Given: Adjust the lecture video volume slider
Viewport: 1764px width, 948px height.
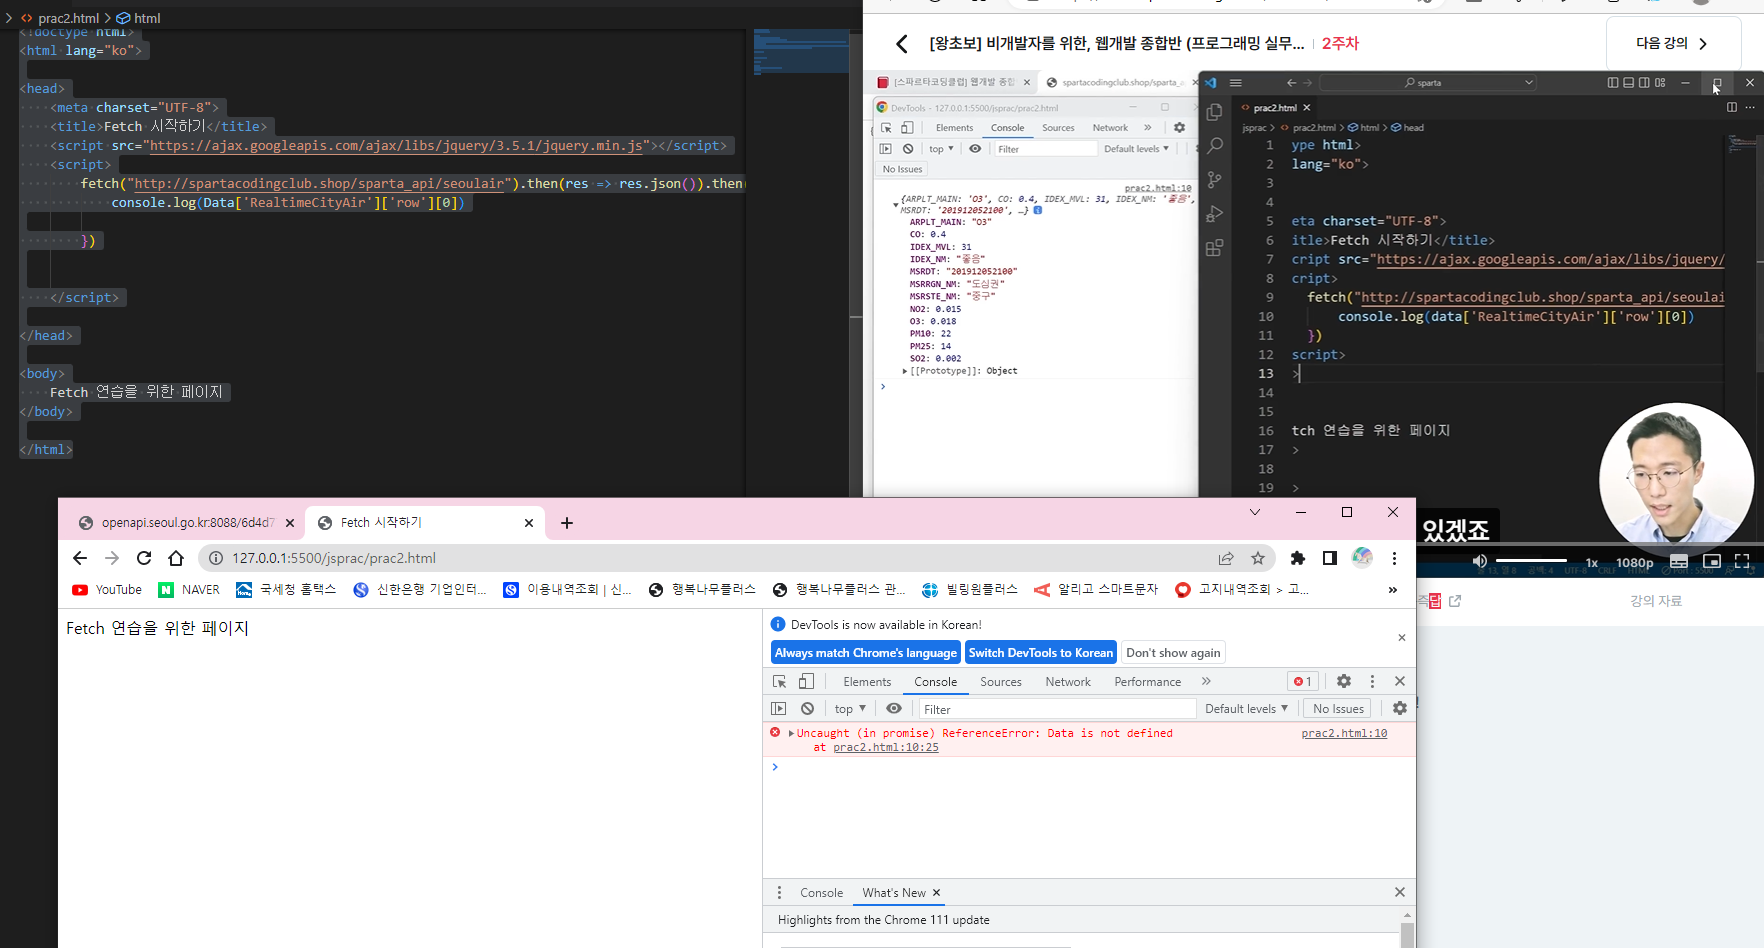Looking at the screenshot, I should [x=1531, y=561].
